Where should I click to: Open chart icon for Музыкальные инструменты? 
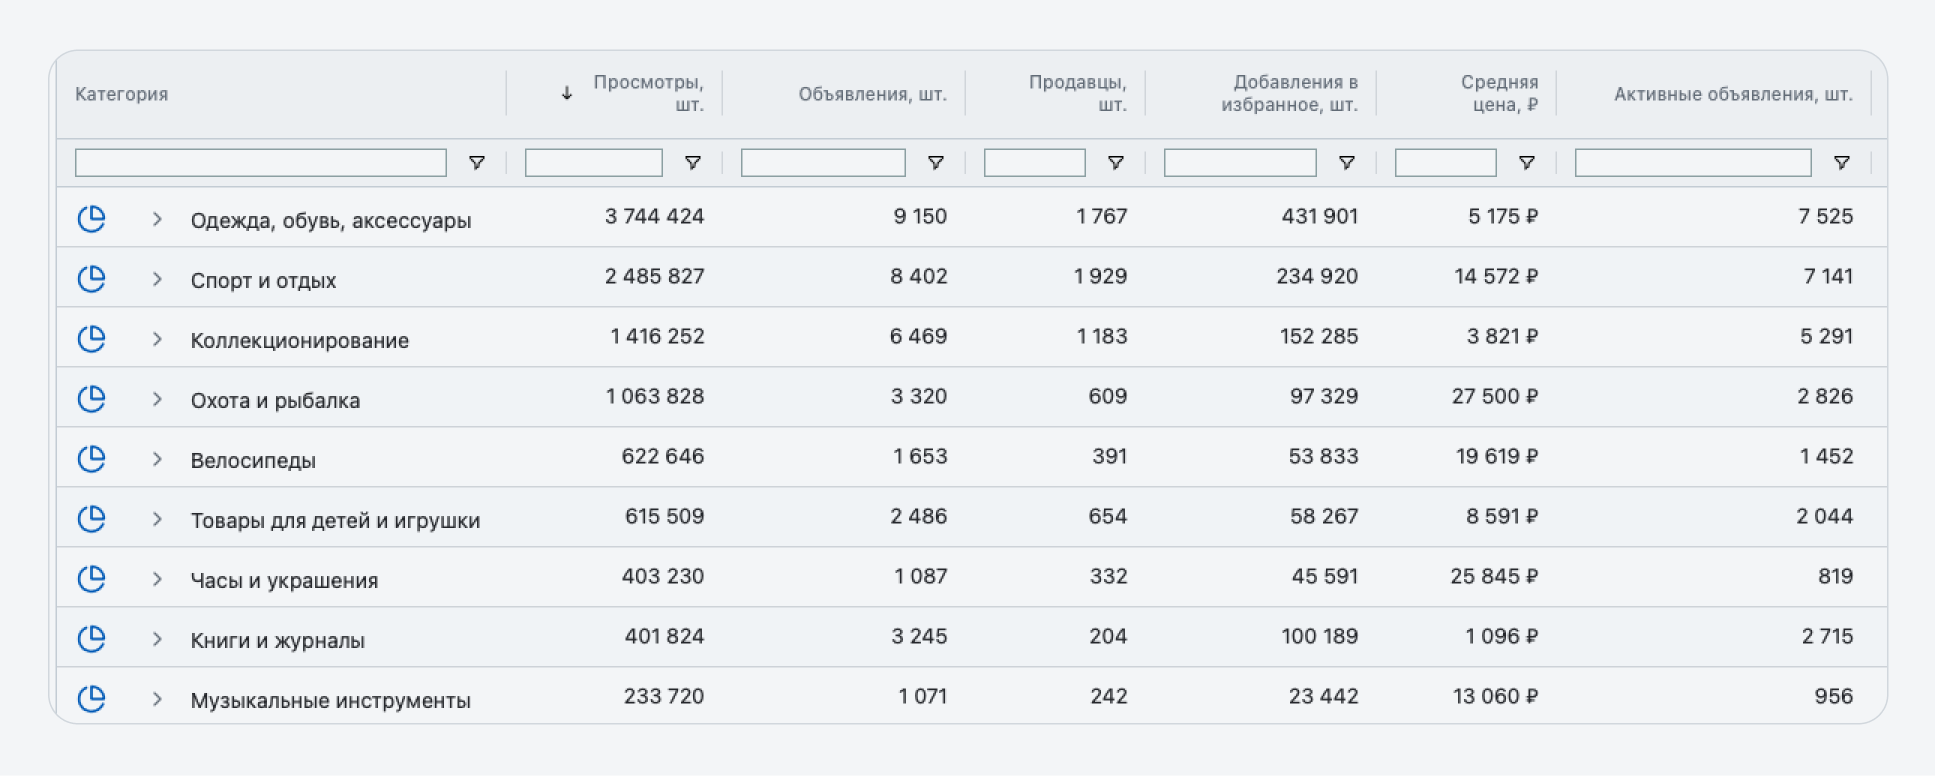92,698
